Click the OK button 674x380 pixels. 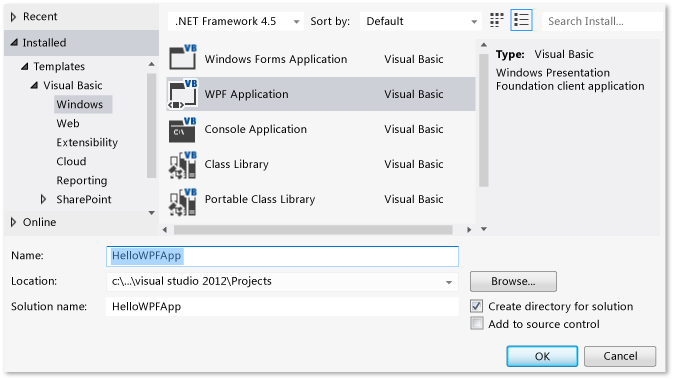pyautogui.click(x=542, y=356)
